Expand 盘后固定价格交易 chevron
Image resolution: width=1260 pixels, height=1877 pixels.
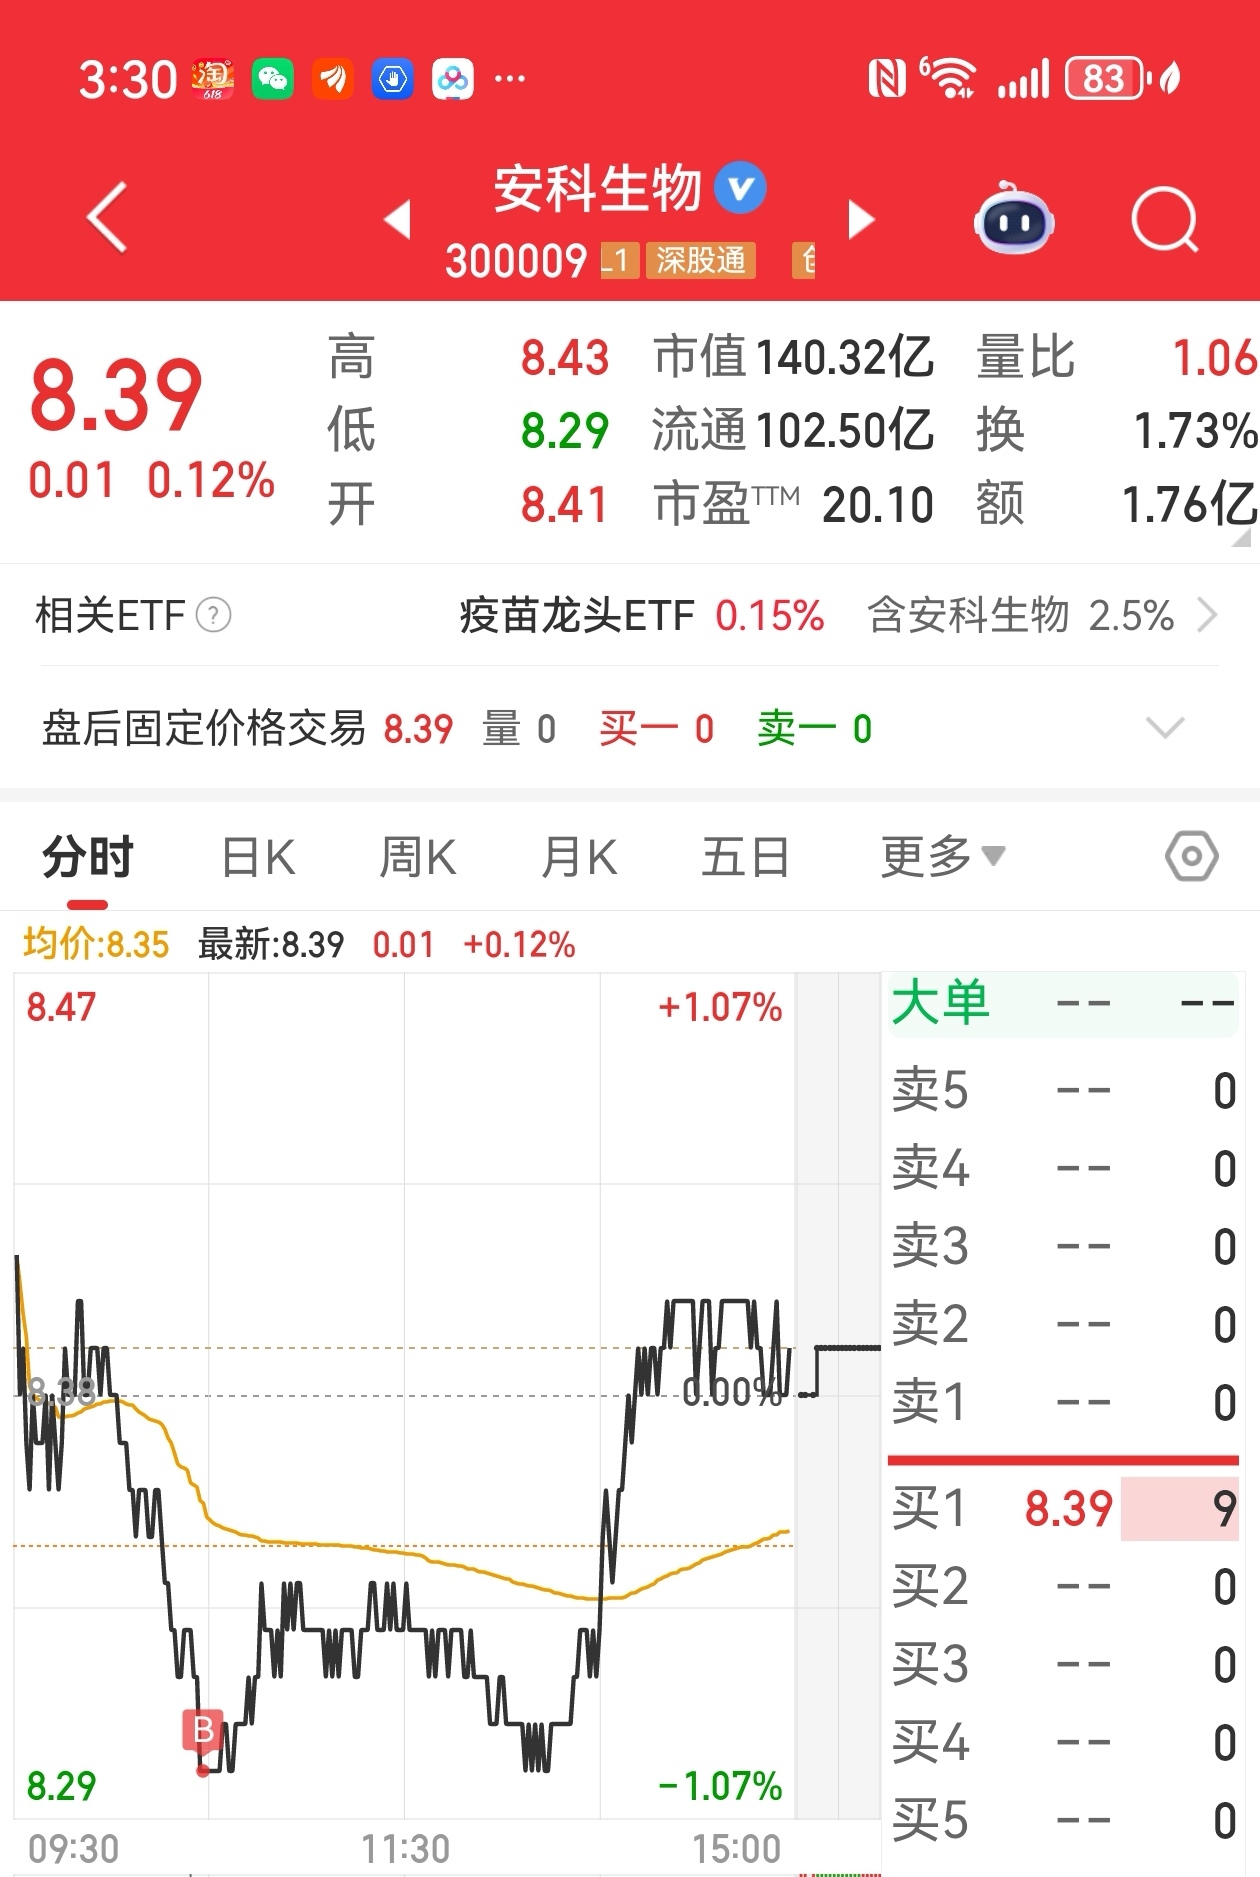[1165, 727]
